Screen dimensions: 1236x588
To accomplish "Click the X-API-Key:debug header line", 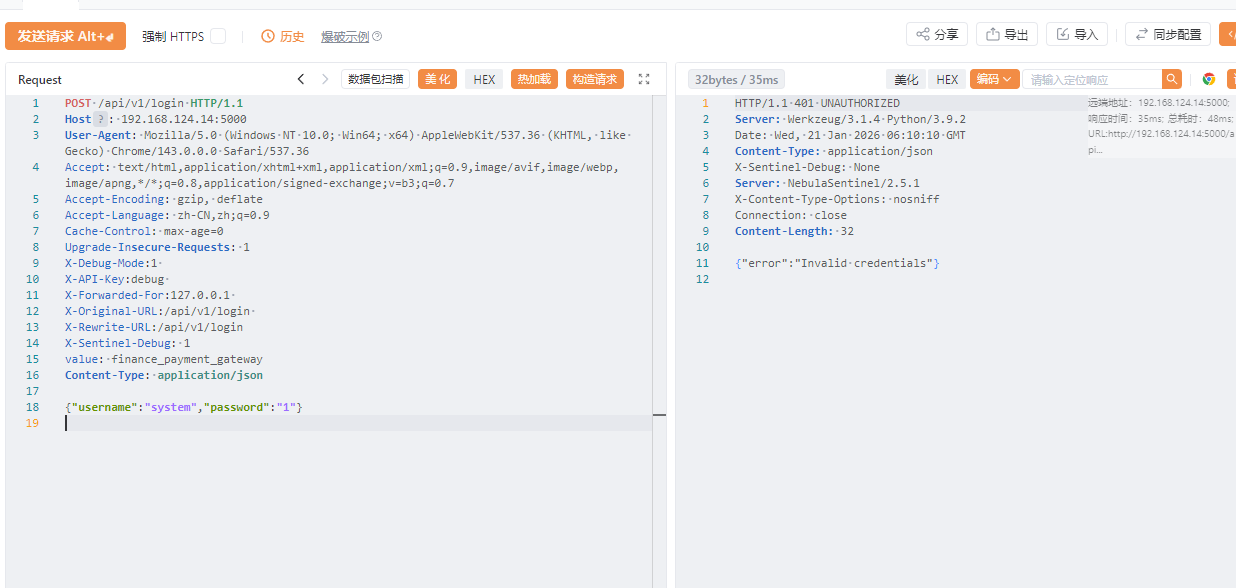I will coord(116,279).
